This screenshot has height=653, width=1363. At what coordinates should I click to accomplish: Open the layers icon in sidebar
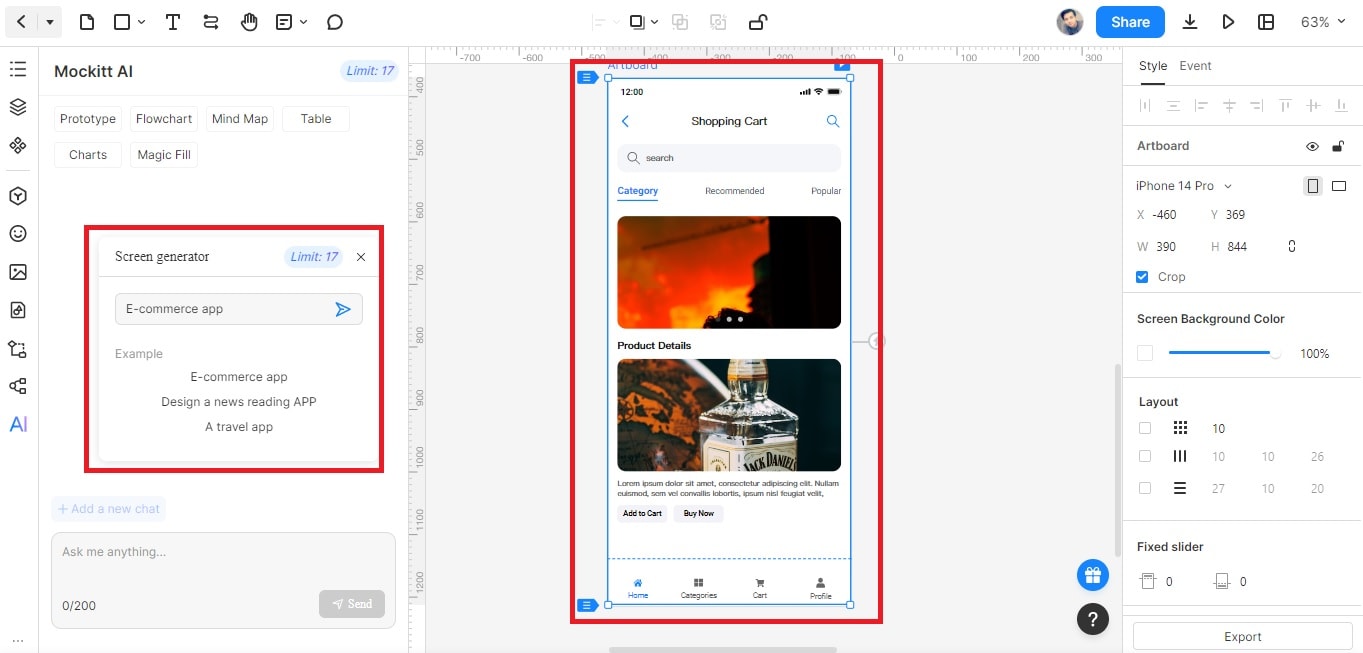[18, 107]
